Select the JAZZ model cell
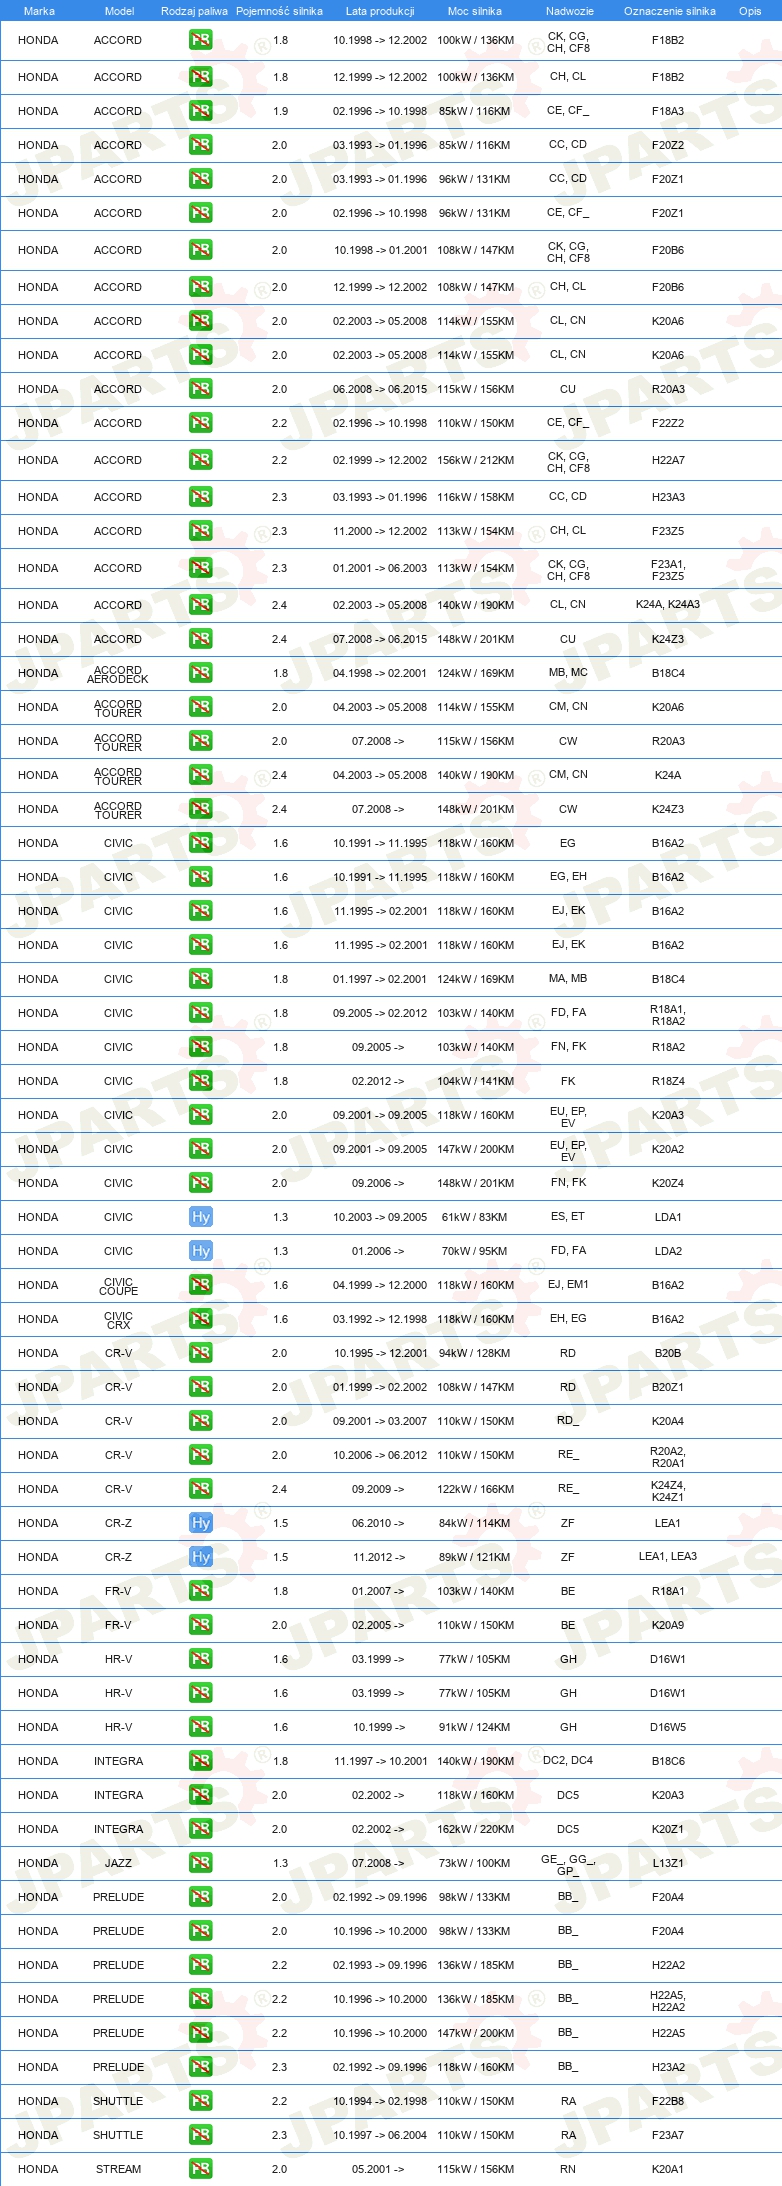The width and height of the screenshot is (782, 2186). tap(118, 1863)
